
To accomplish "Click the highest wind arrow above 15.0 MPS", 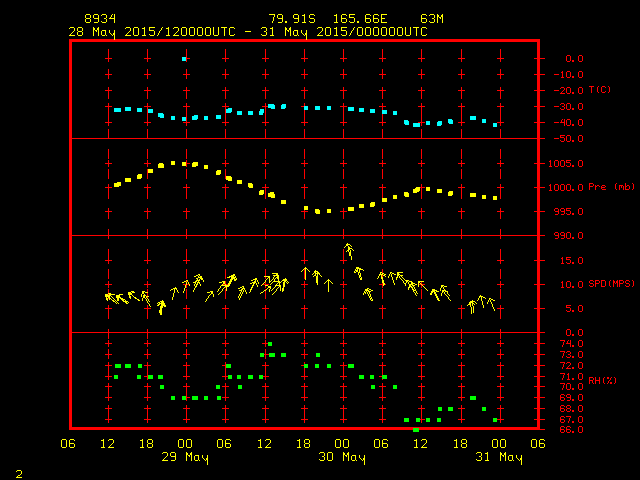I will click(x=349, y=251).
